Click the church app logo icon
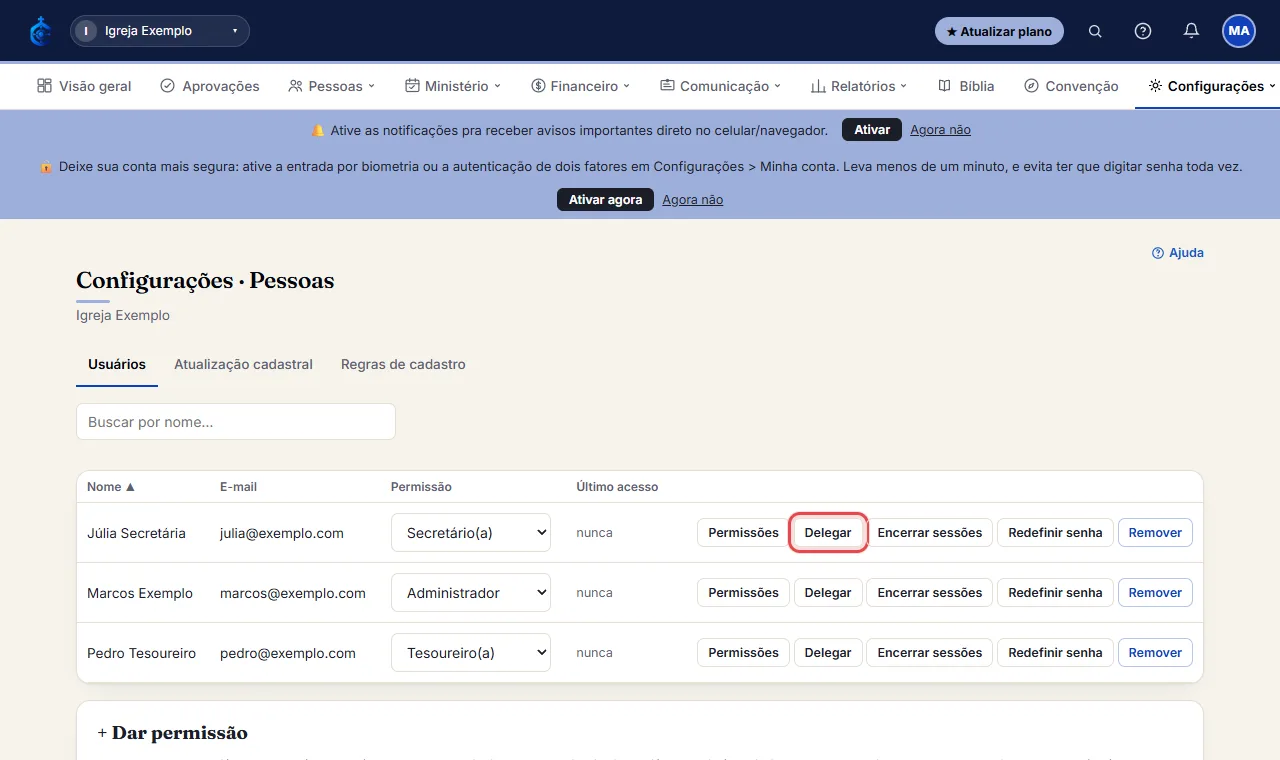 [x=41, y=31]
